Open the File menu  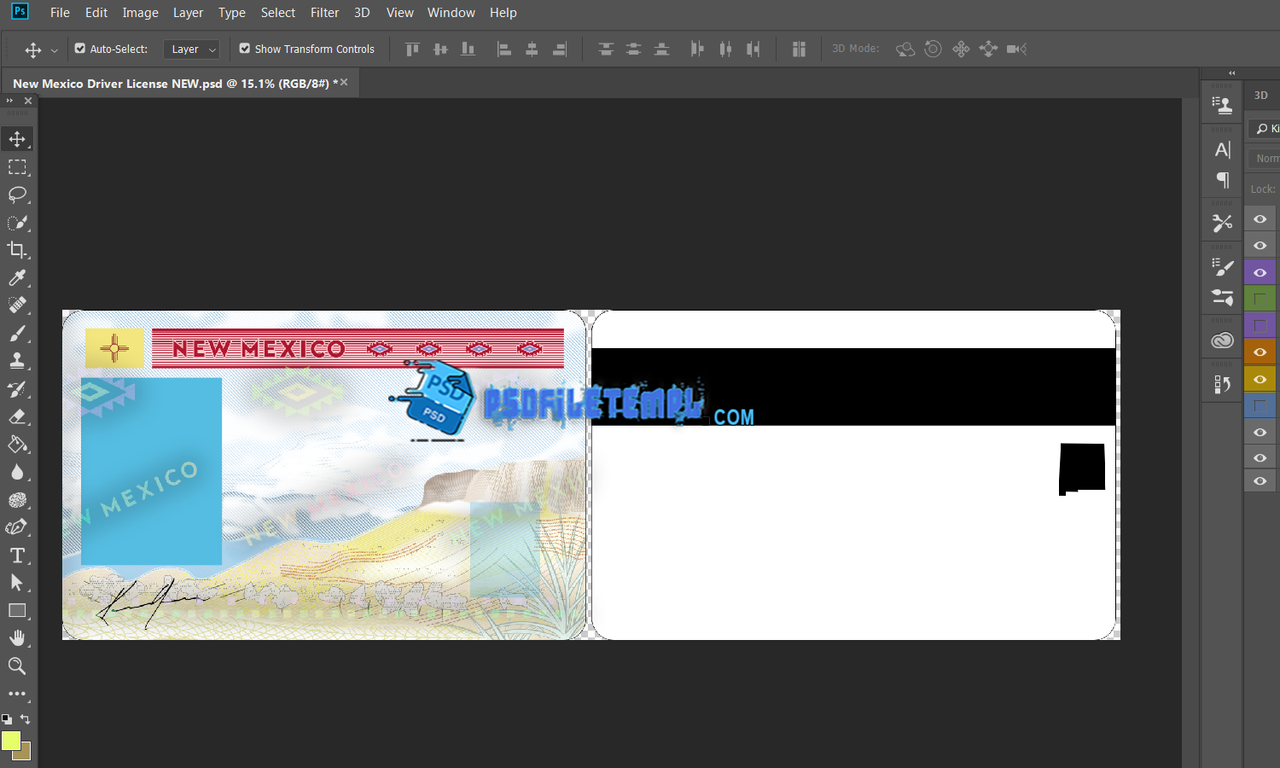[60, 13]
